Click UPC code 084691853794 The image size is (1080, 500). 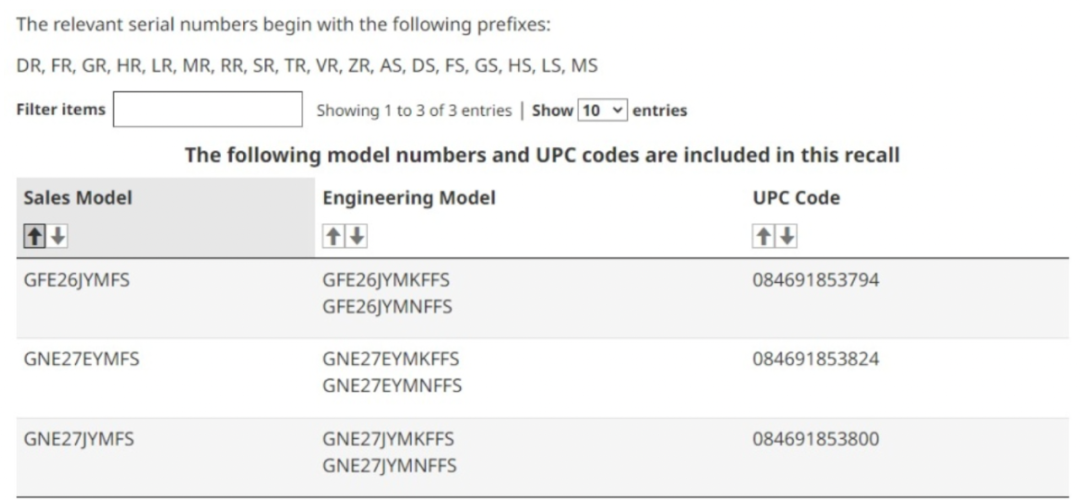coord(815,280)
